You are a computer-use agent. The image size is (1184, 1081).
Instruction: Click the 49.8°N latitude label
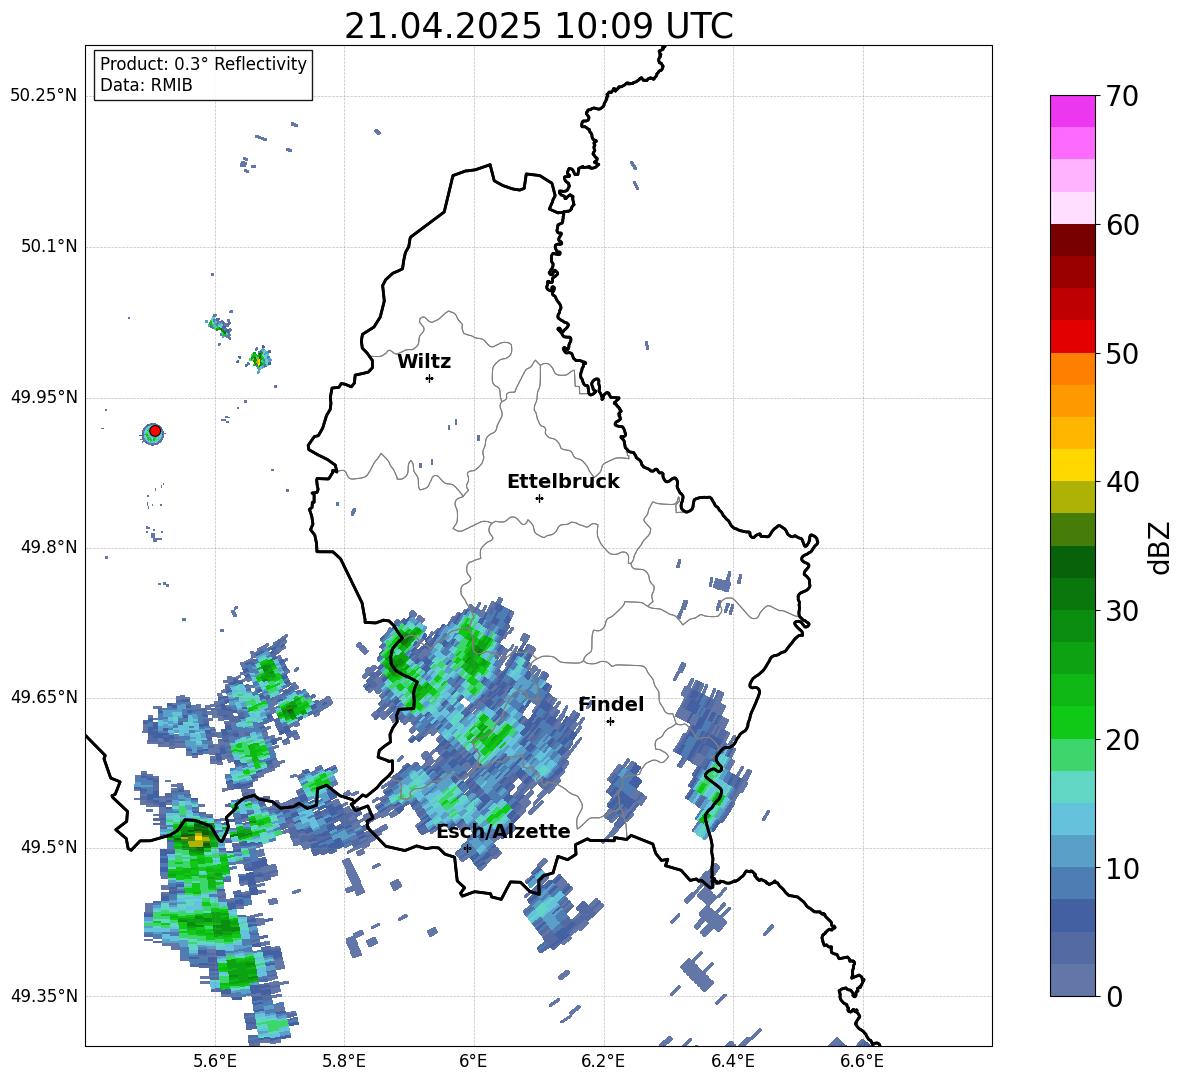tap(48, 547)
